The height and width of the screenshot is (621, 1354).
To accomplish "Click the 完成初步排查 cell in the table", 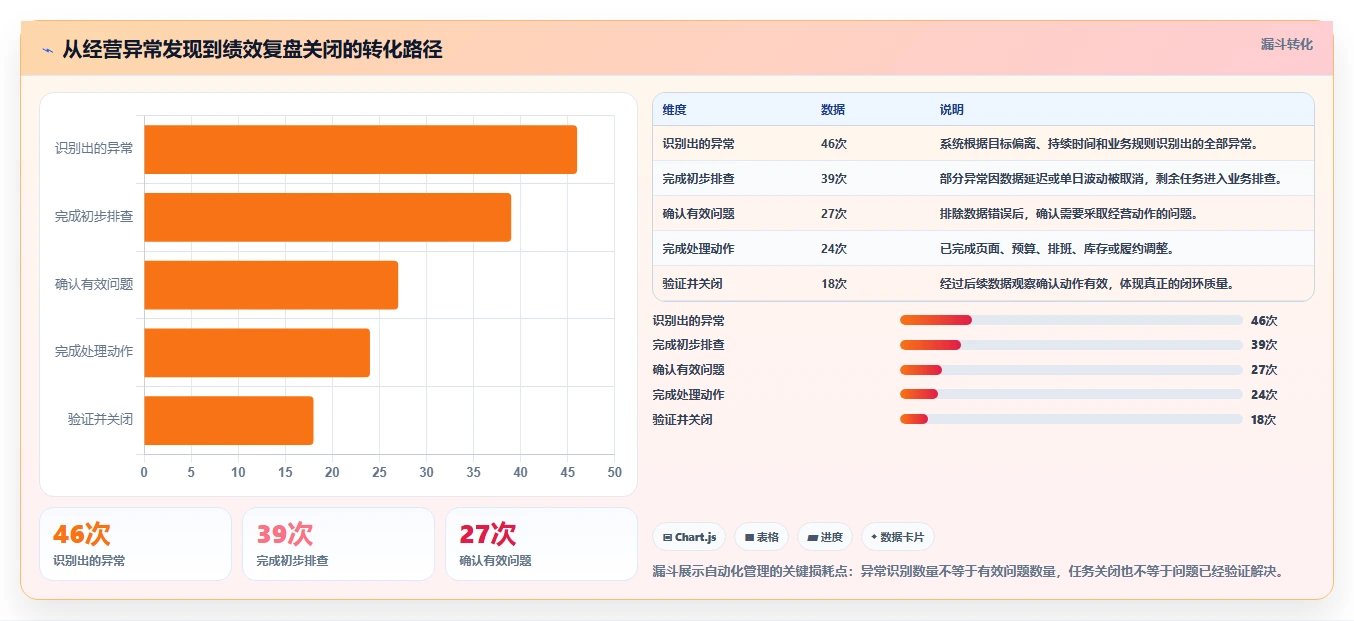I will click(x=698, y=179).
